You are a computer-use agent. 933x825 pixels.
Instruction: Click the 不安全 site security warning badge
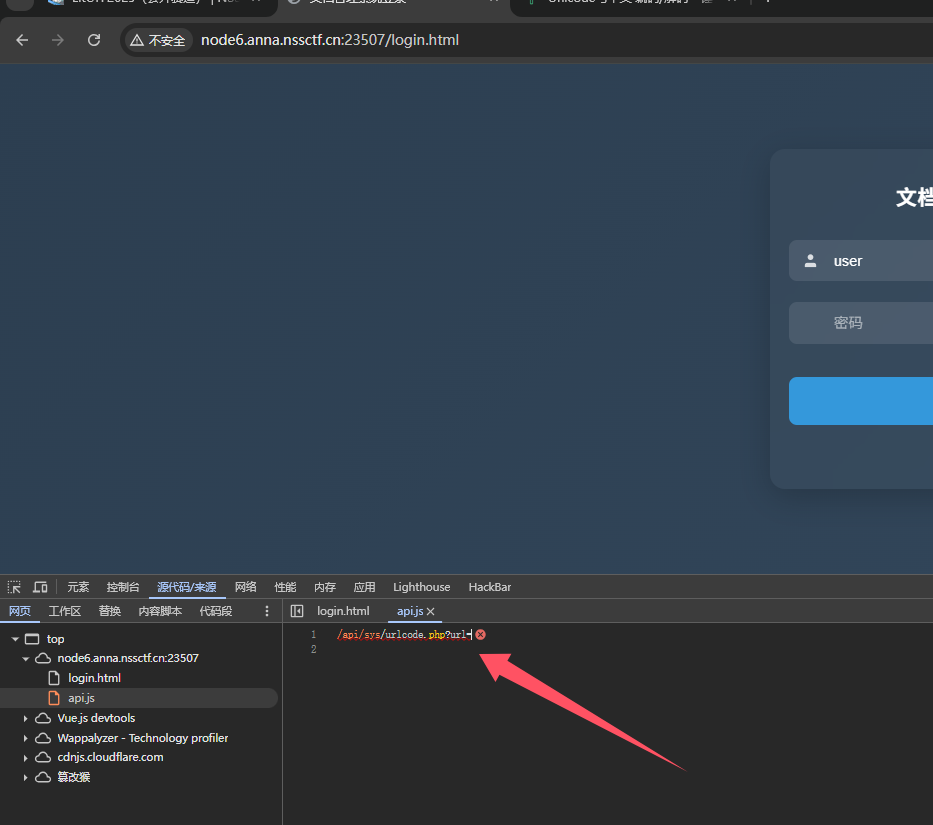point(158,40)
